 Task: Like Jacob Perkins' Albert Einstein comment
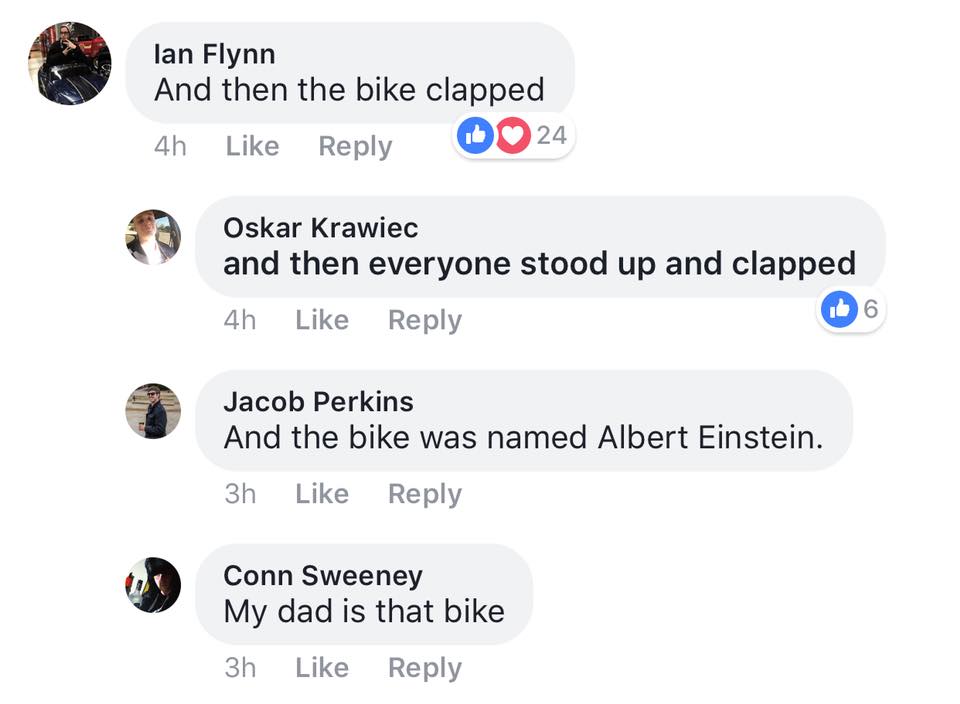322,494
